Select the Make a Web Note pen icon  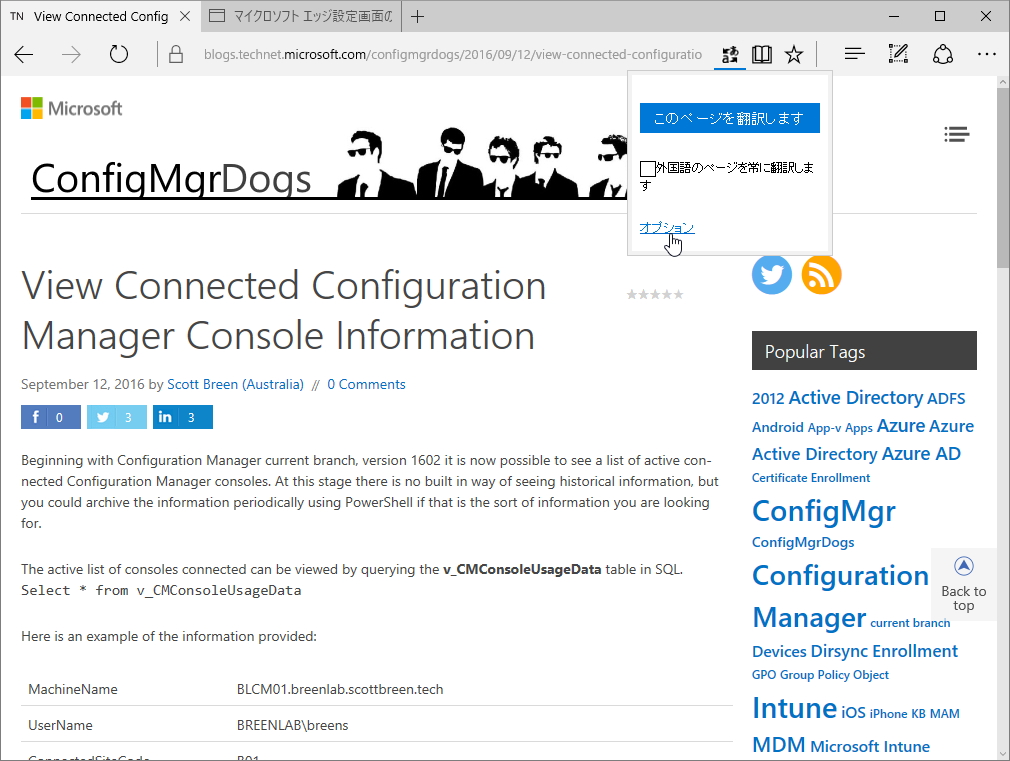897,54
